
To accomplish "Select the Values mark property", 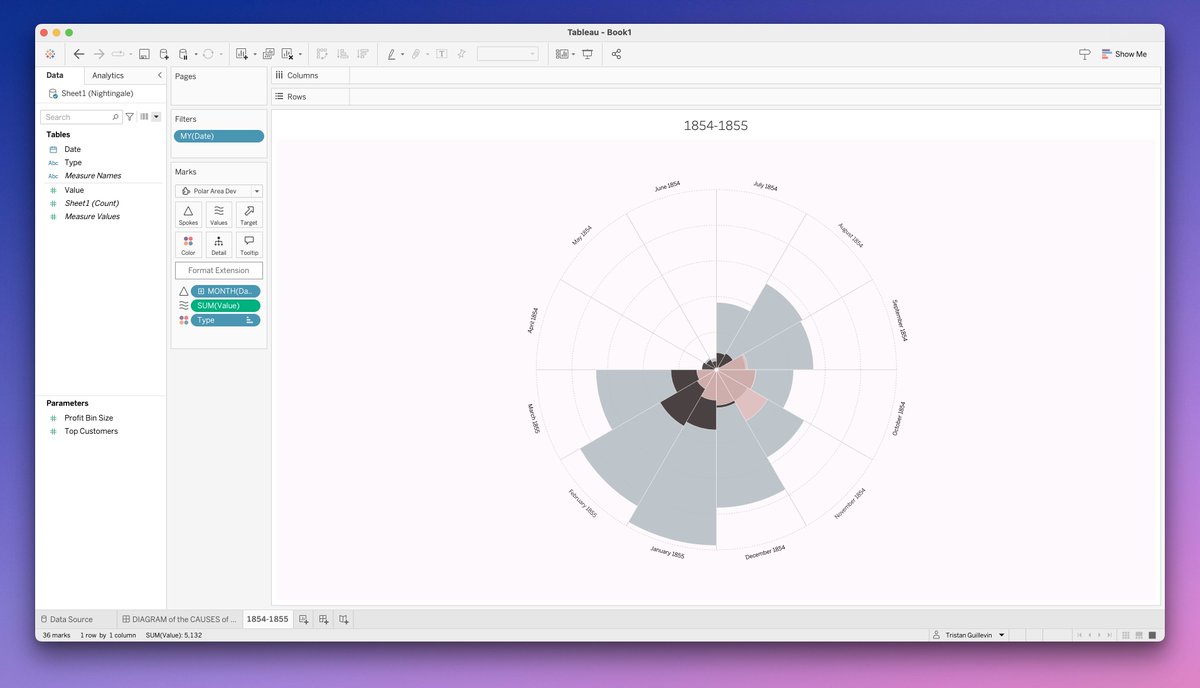I will [x=218, y=214].
